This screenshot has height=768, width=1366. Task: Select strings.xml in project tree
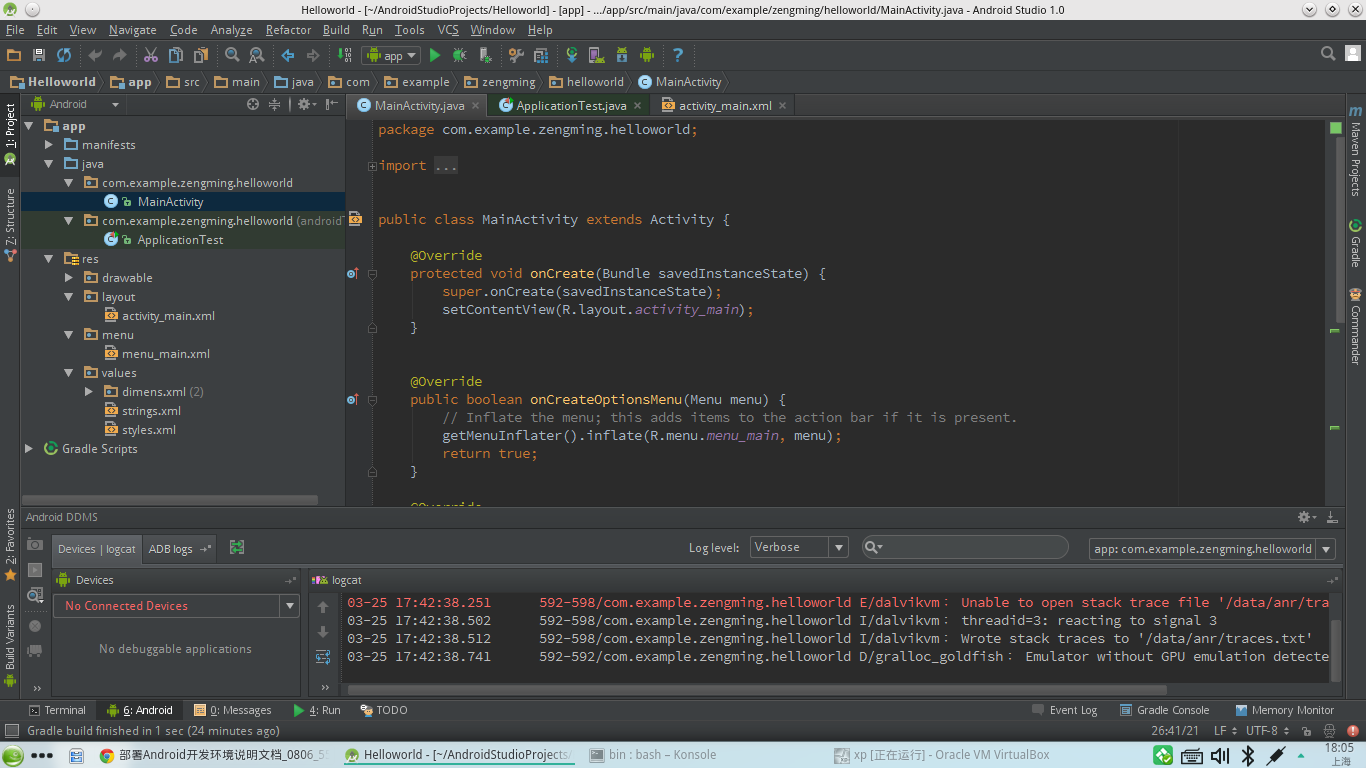point(151,411)
